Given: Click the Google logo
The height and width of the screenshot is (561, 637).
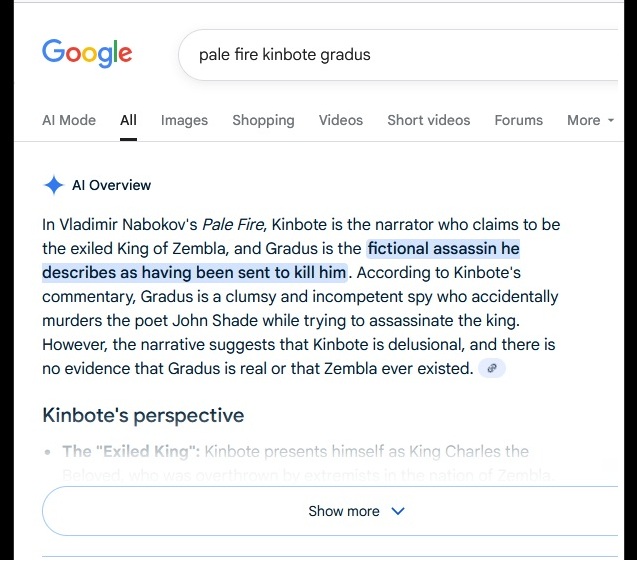Looking at the screenshot, I should pyautogui.click(x=87, y=54).
